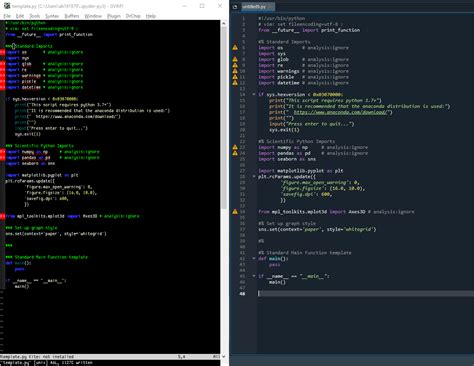Click the warning icon beside import pandas
Screen dimensions: 474x366
click(x=235, y=153)
